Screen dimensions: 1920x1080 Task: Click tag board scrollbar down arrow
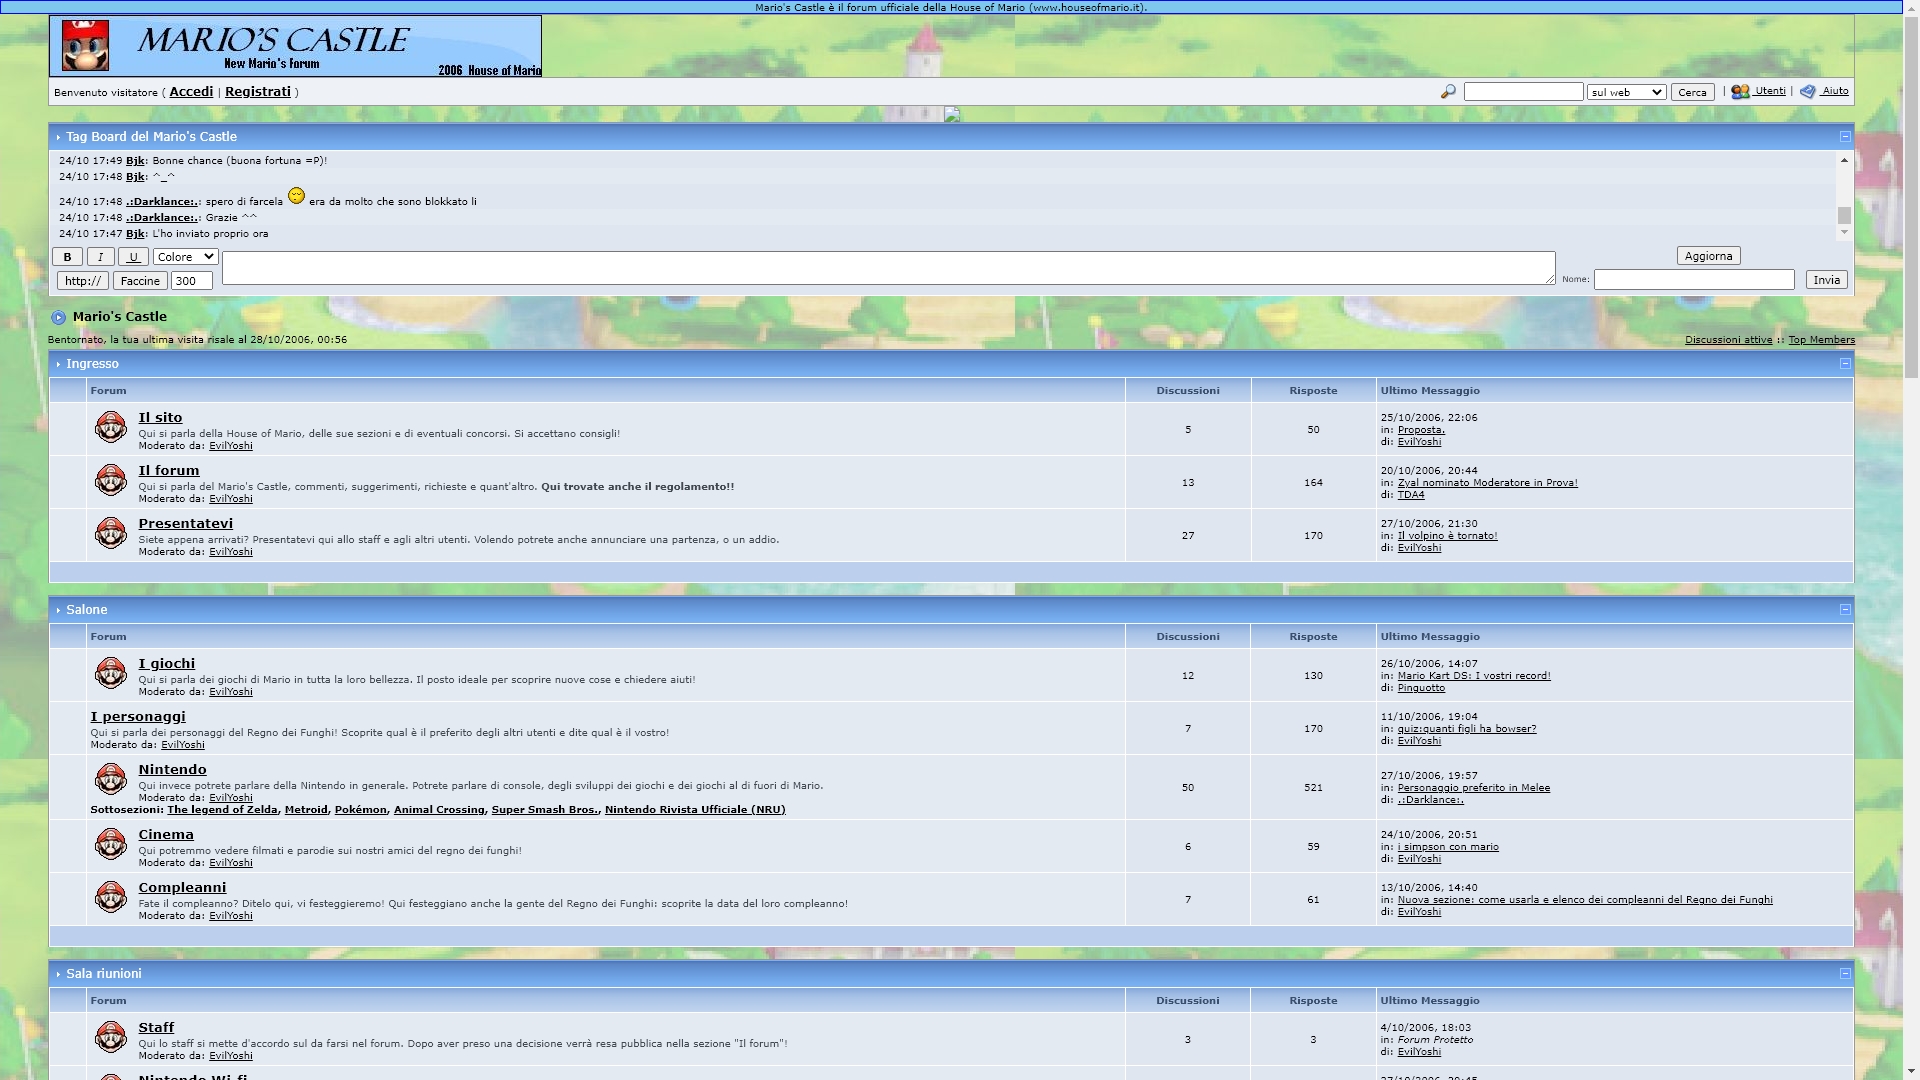coord(1844,233)
